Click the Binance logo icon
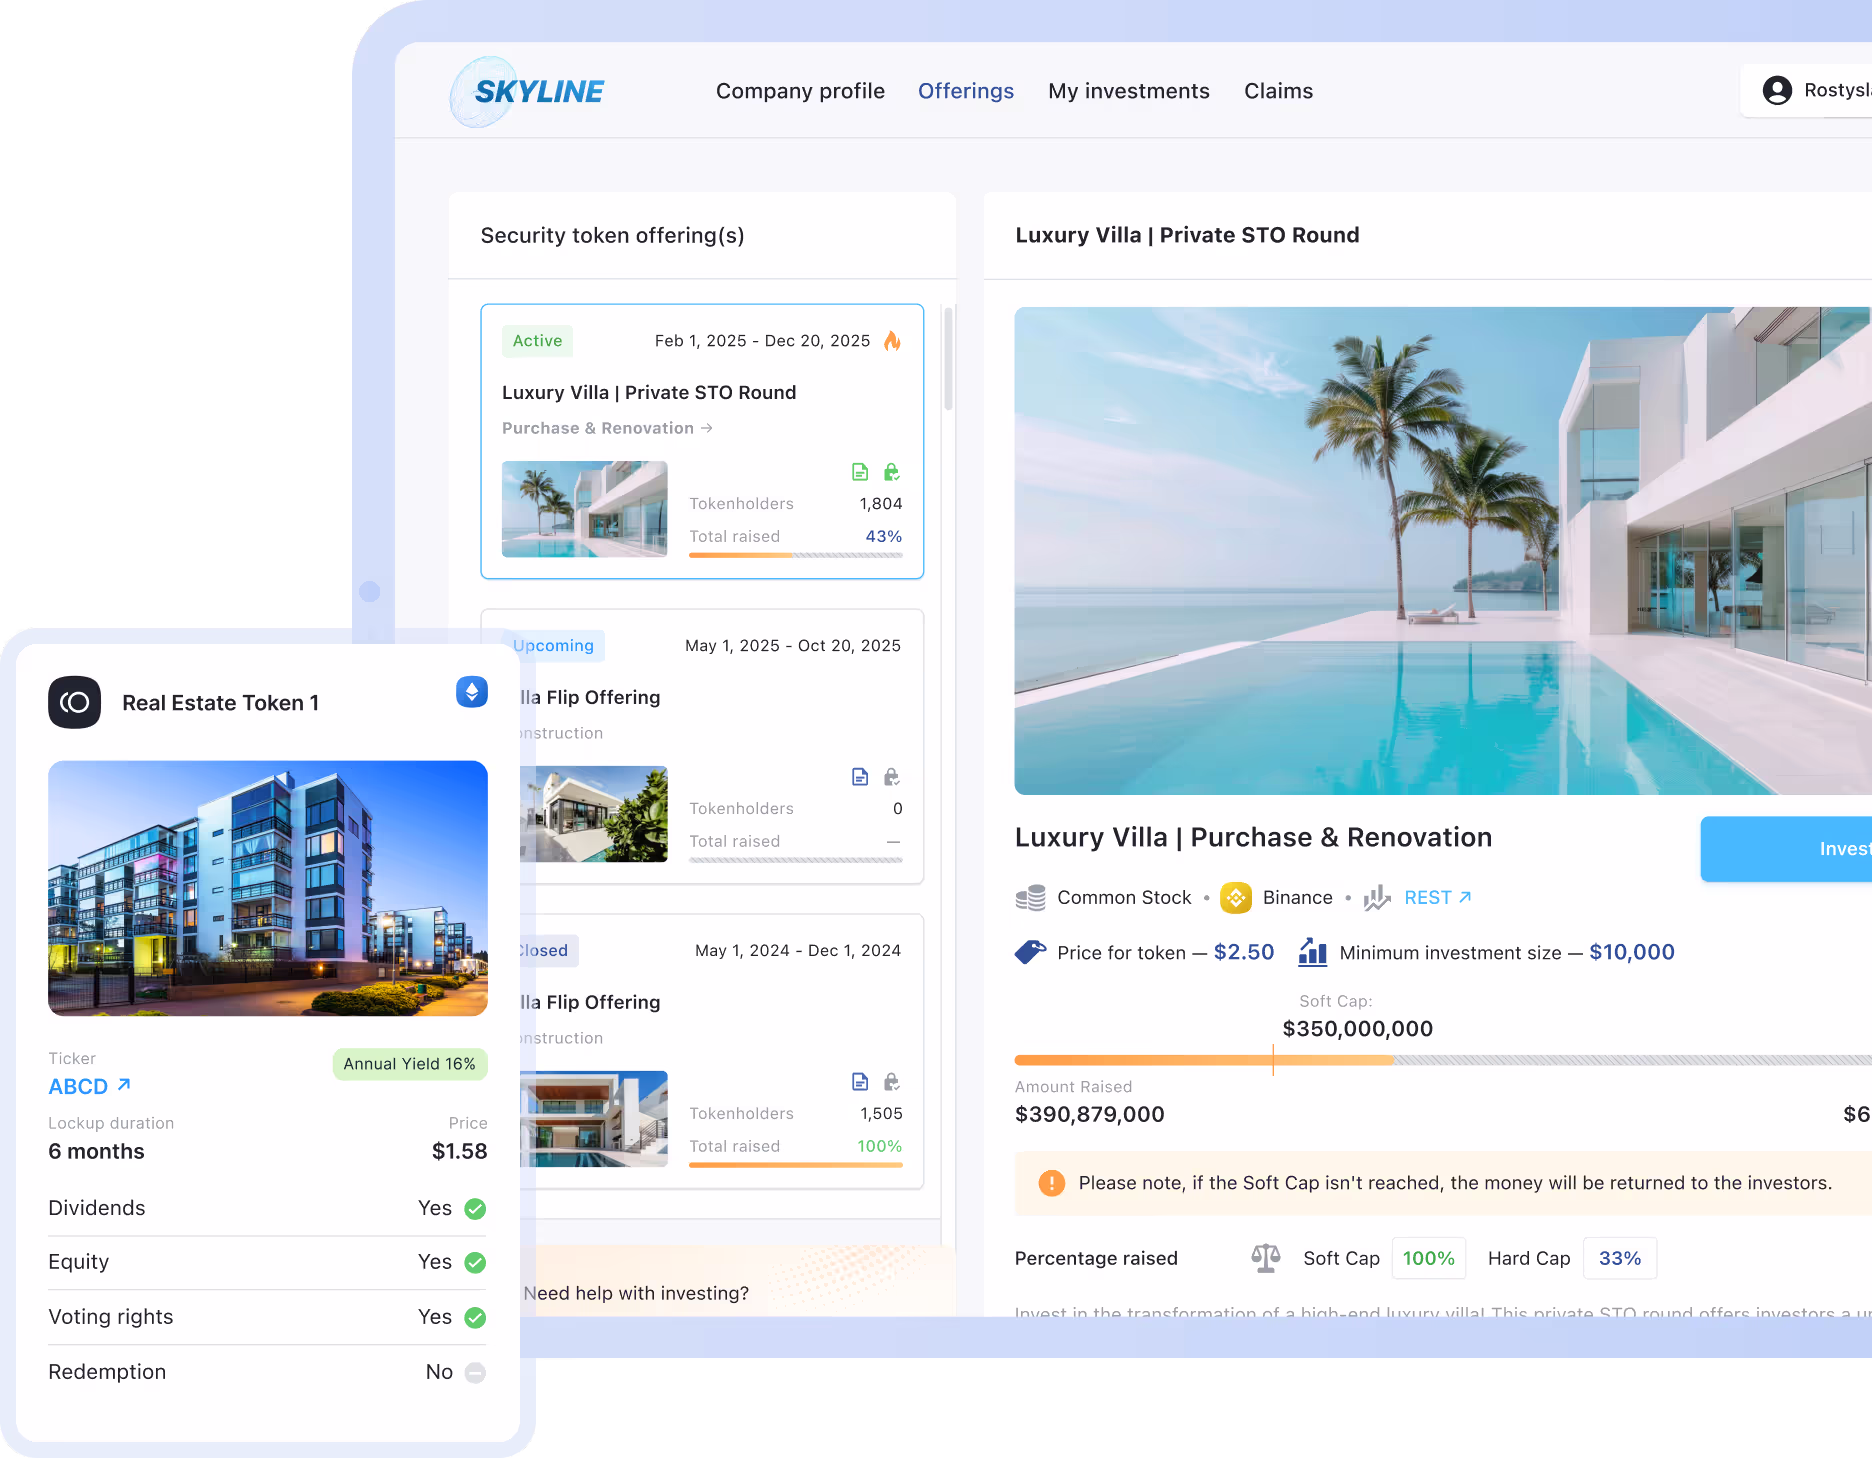Image resolution: width=1872 pixels, height=1458 pixels. tap(1236, 898)
